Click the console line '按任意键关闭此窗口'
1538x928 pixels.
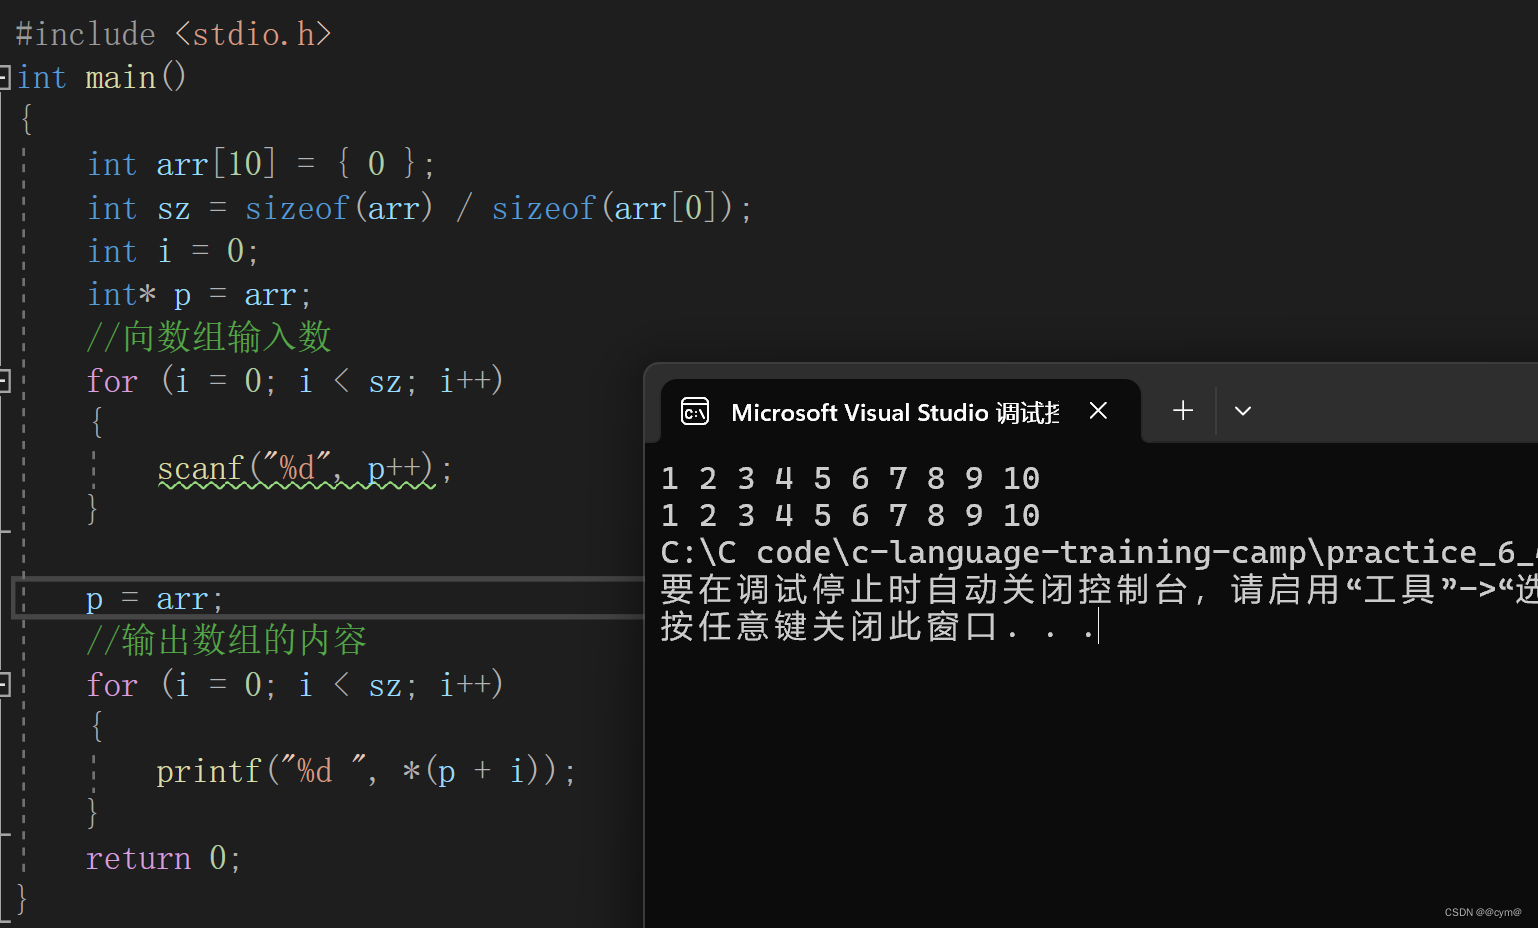(x=880, y=626)
